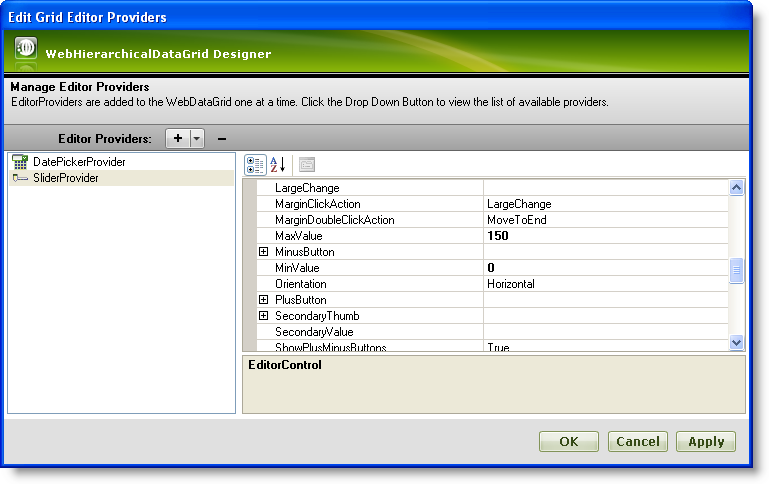This screenshot has width=769, height=484.
Task: Click the MinValue field showing 0
Action: 606,268
